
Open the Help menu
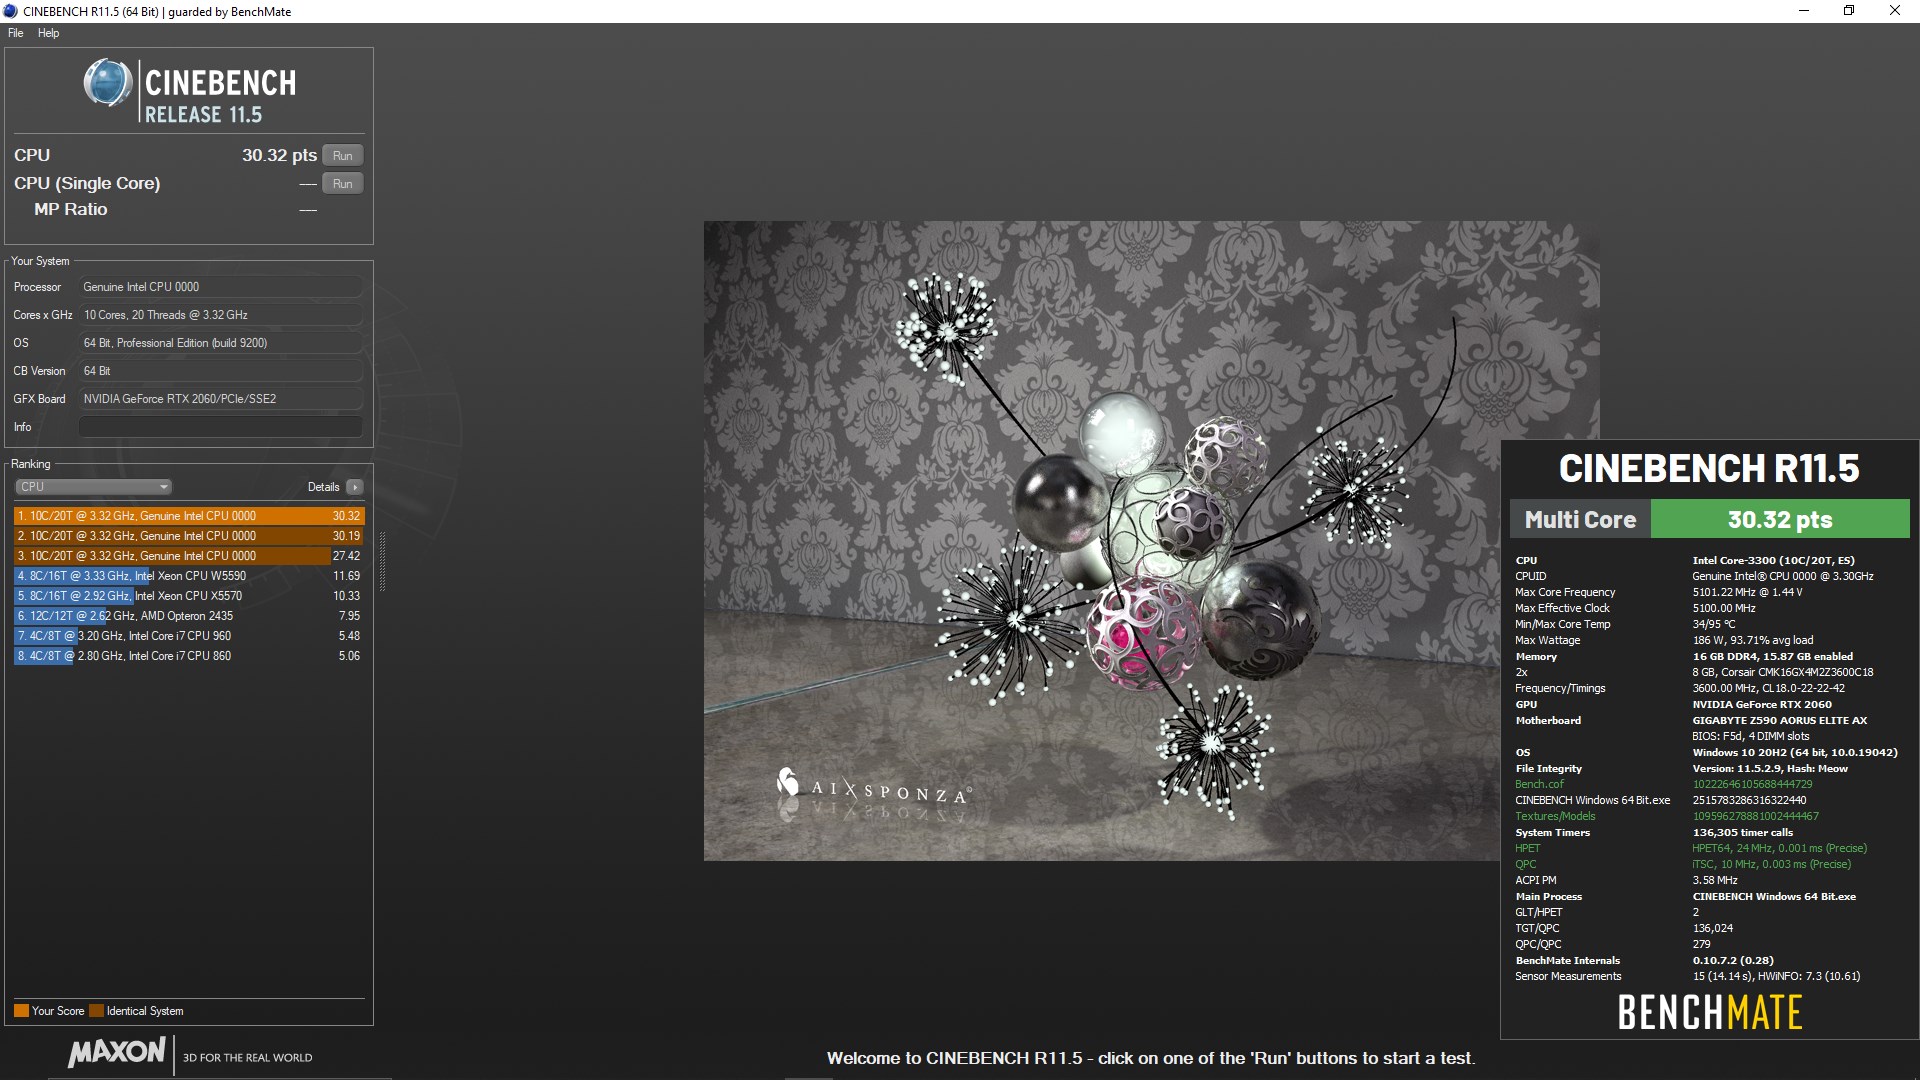pos(48,33)
